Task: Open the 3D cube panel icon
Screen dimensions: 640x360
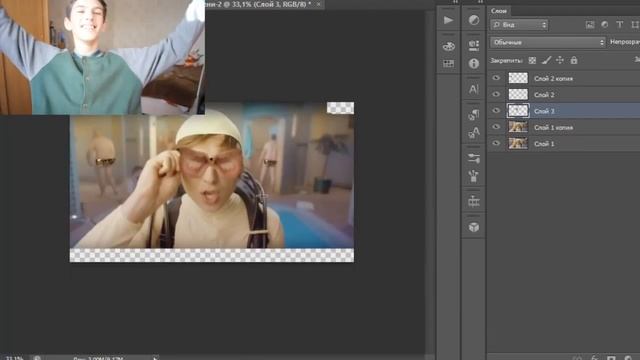Action: [473, 227]
